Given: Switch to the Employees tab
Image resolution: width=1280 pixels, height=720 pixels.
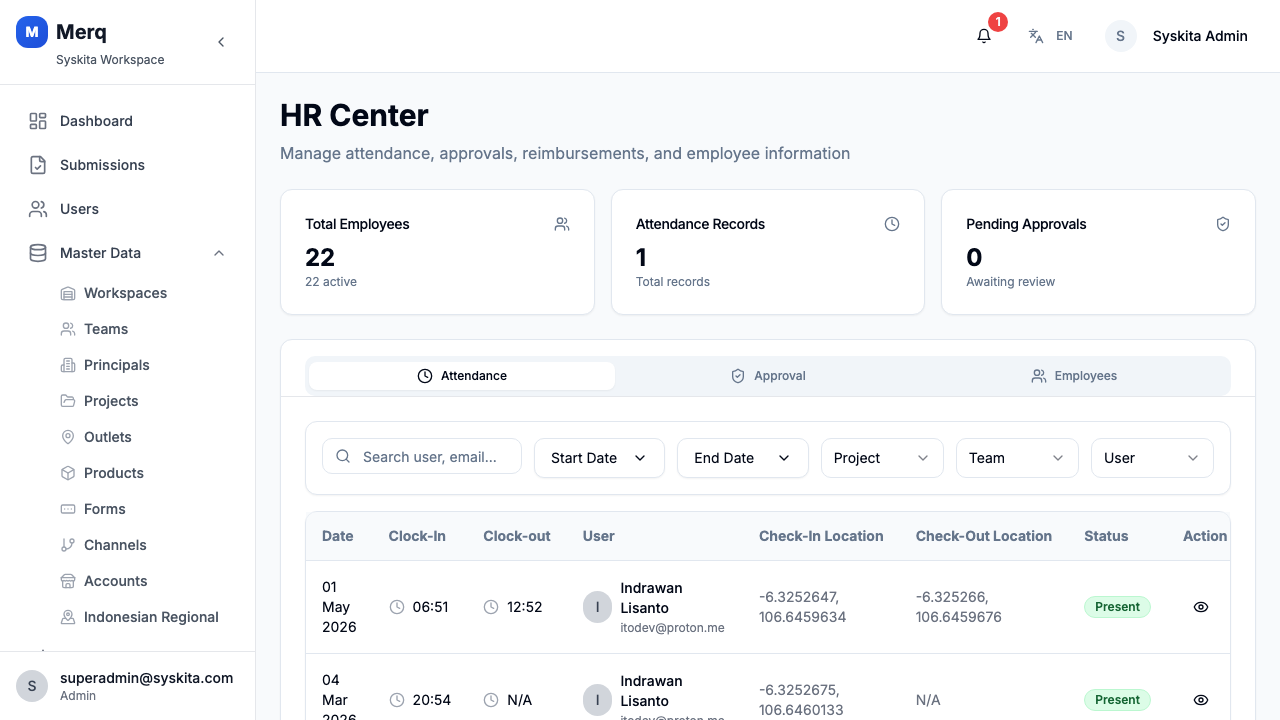Looking at the screenshot, I should [x=1074, y=376].
